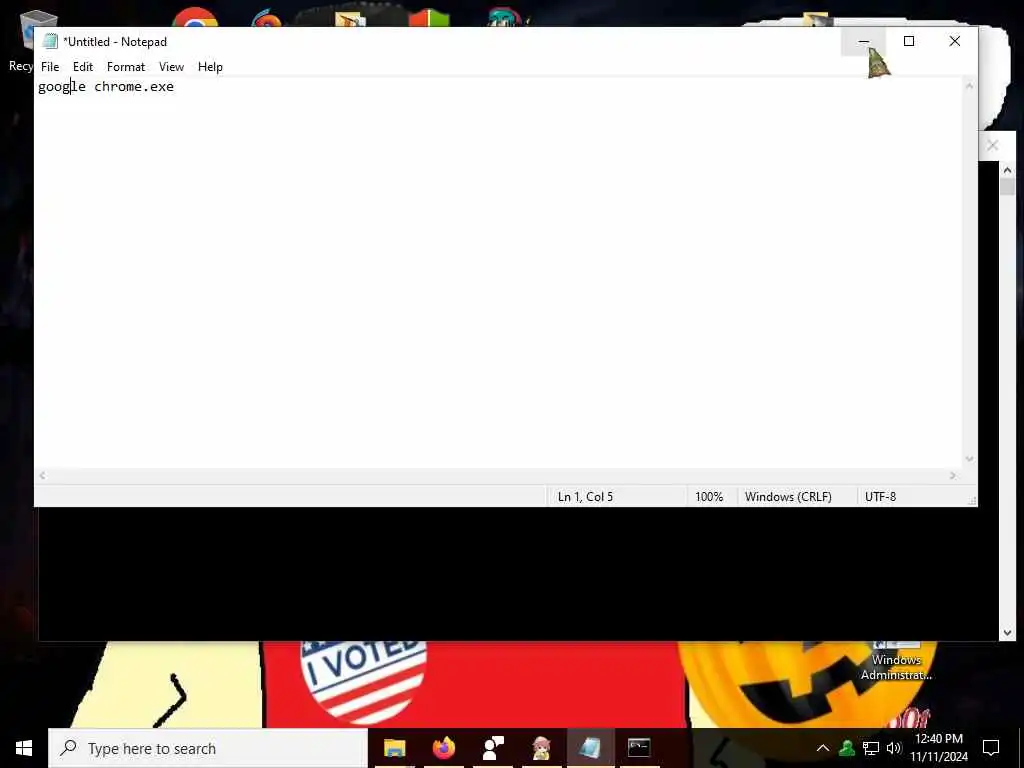
Task: Click the '100%' zoom status entry
Action: click(709, 497)
